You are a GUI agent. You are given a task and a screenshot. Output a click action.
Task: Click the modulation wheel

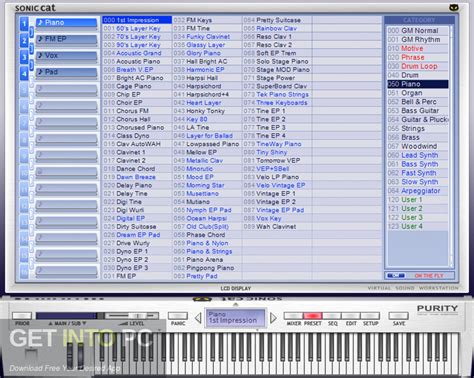81,355
